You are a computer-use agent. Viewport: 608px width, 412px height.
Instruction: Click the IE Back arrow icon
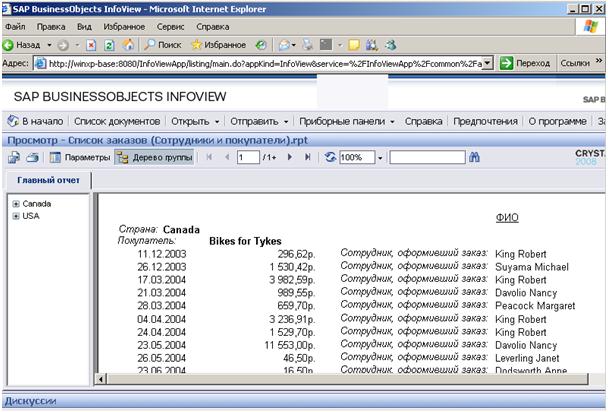click(8, 45)
